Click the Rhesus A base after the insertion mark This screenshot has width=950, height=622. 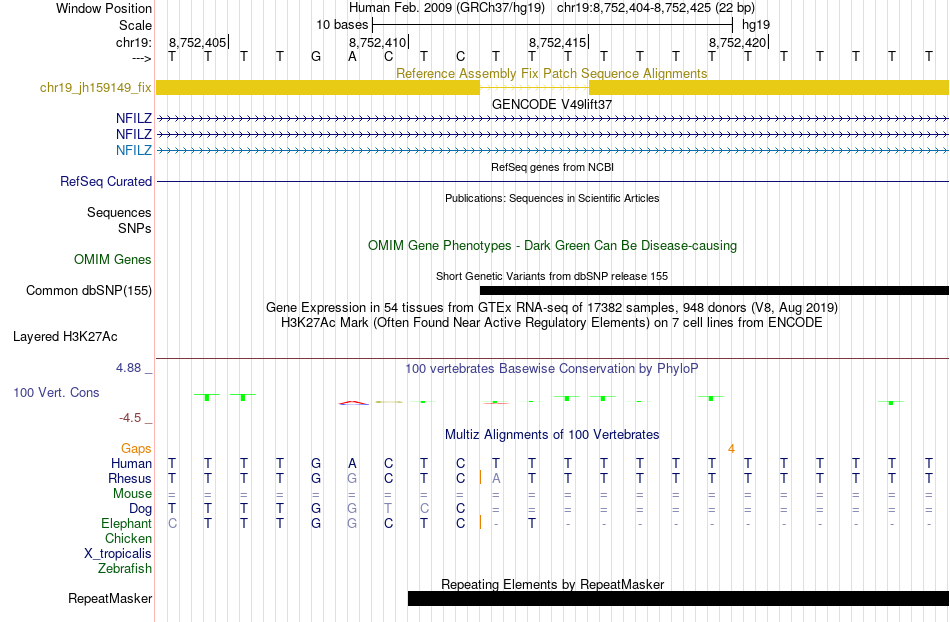496,478
